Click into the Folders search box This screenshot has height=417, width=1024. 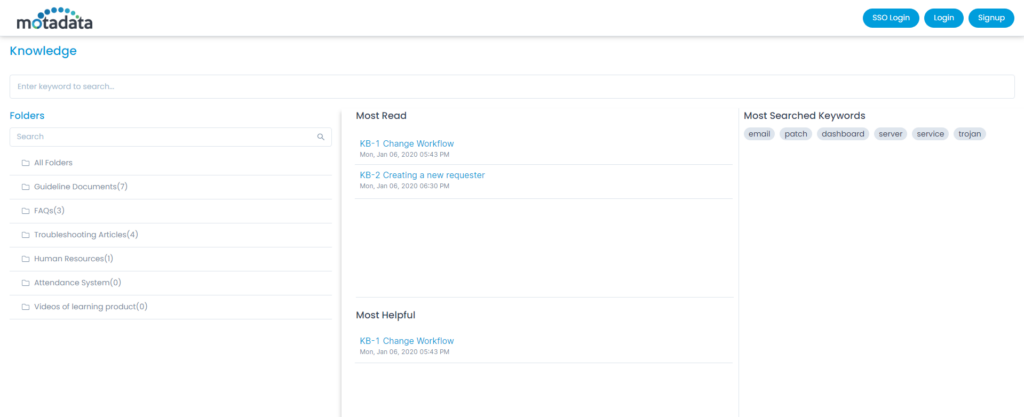pyautogui.click(x=160, y=137)
